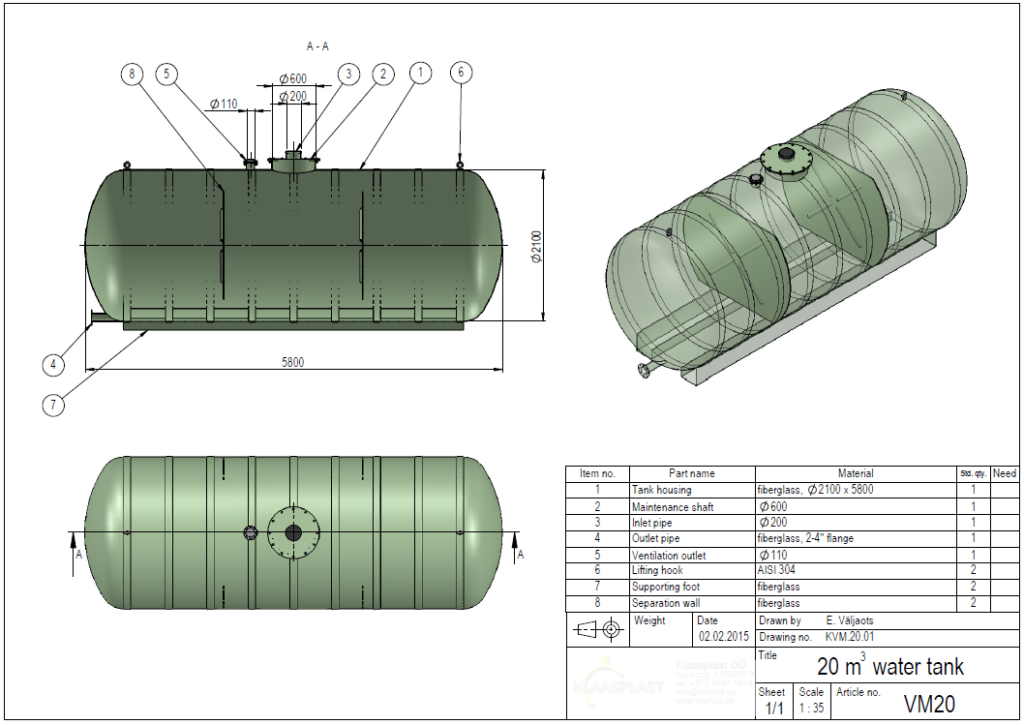Select the '20 m³ water tank' title field
Screen dimensions: 1024x725
tap(890, 667)
